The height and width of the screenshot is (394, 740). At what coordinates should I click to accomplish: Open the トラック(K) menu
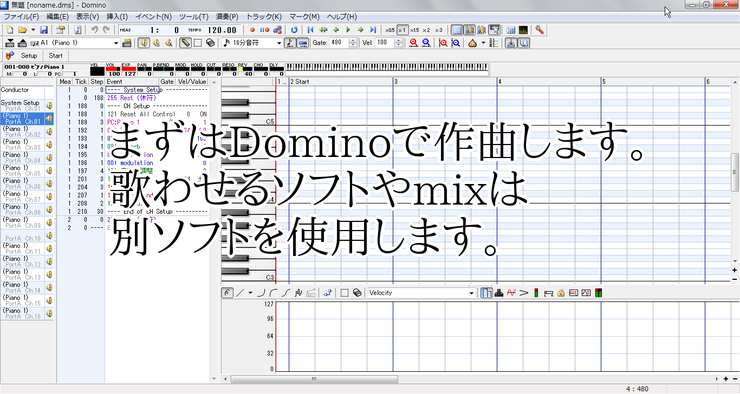click(264, 17)
